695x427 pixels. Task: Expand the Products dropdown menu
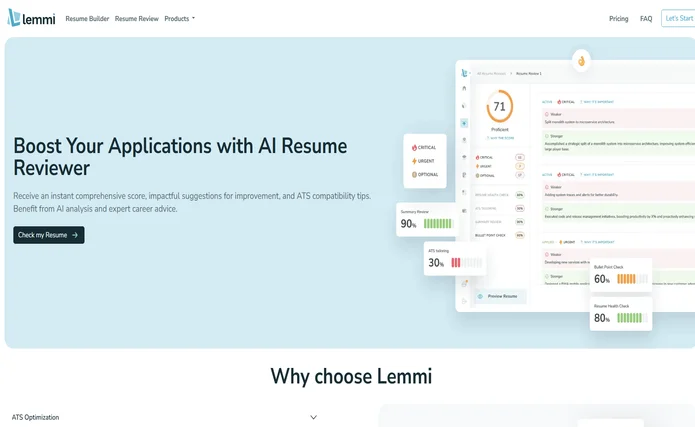[180, 19]
